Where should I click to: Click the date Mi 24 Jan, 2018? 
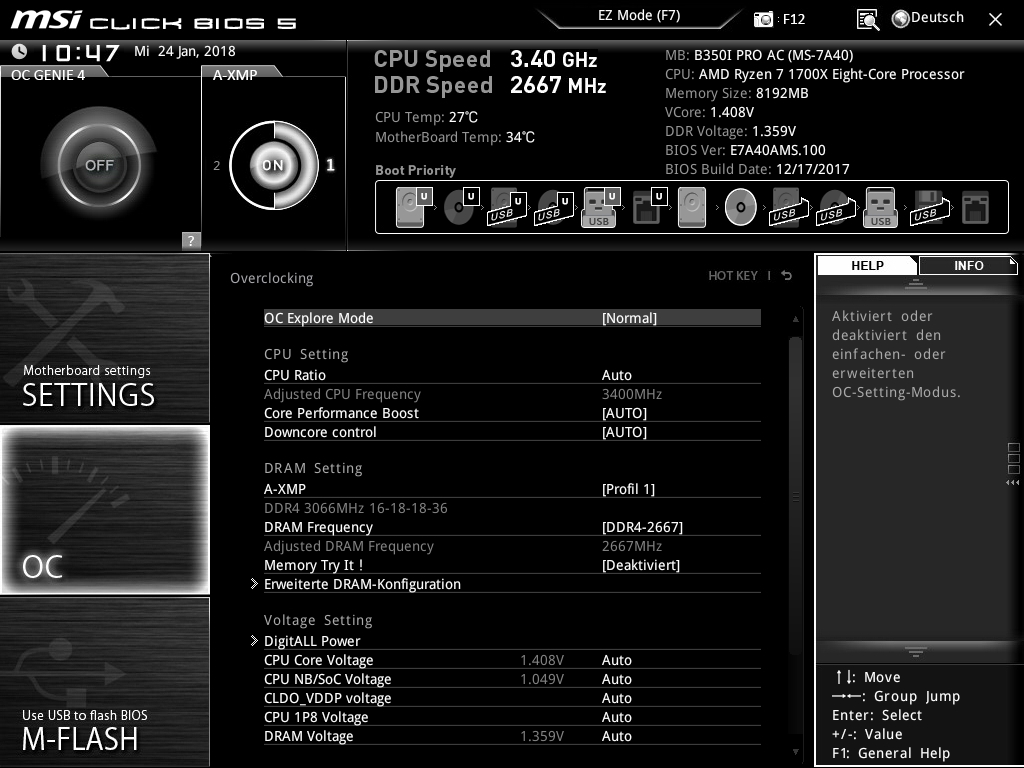[x=185, y=51]
